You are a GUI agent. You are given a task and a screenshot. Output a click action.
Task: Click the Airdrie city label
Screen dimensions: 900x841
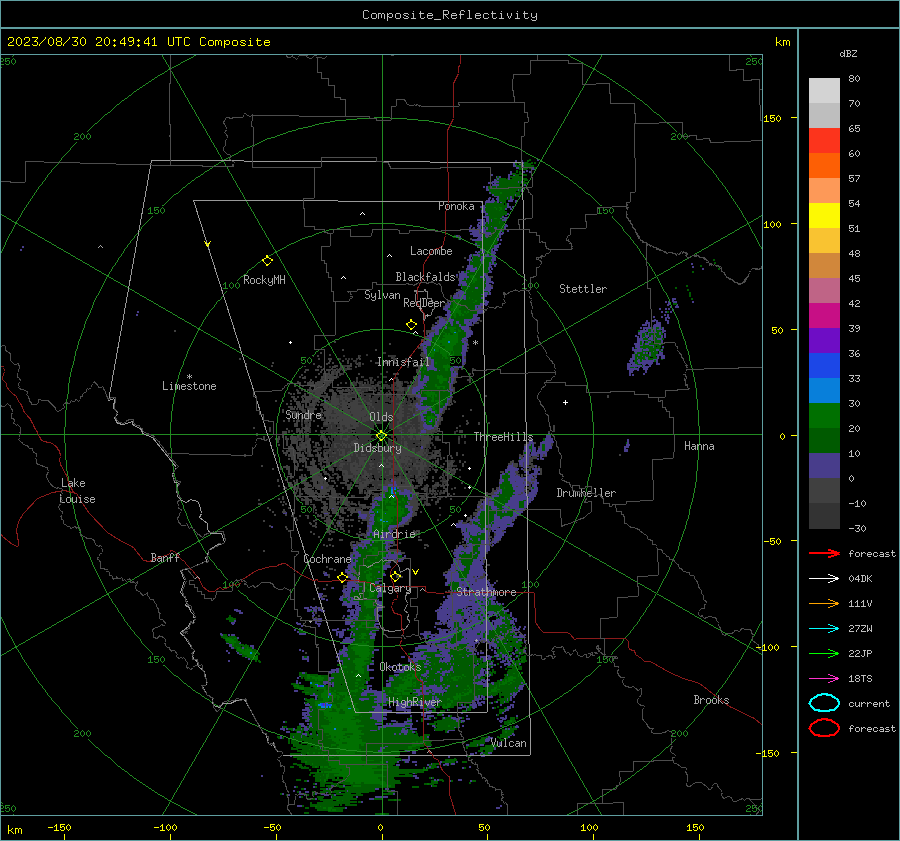coord(394,534)
